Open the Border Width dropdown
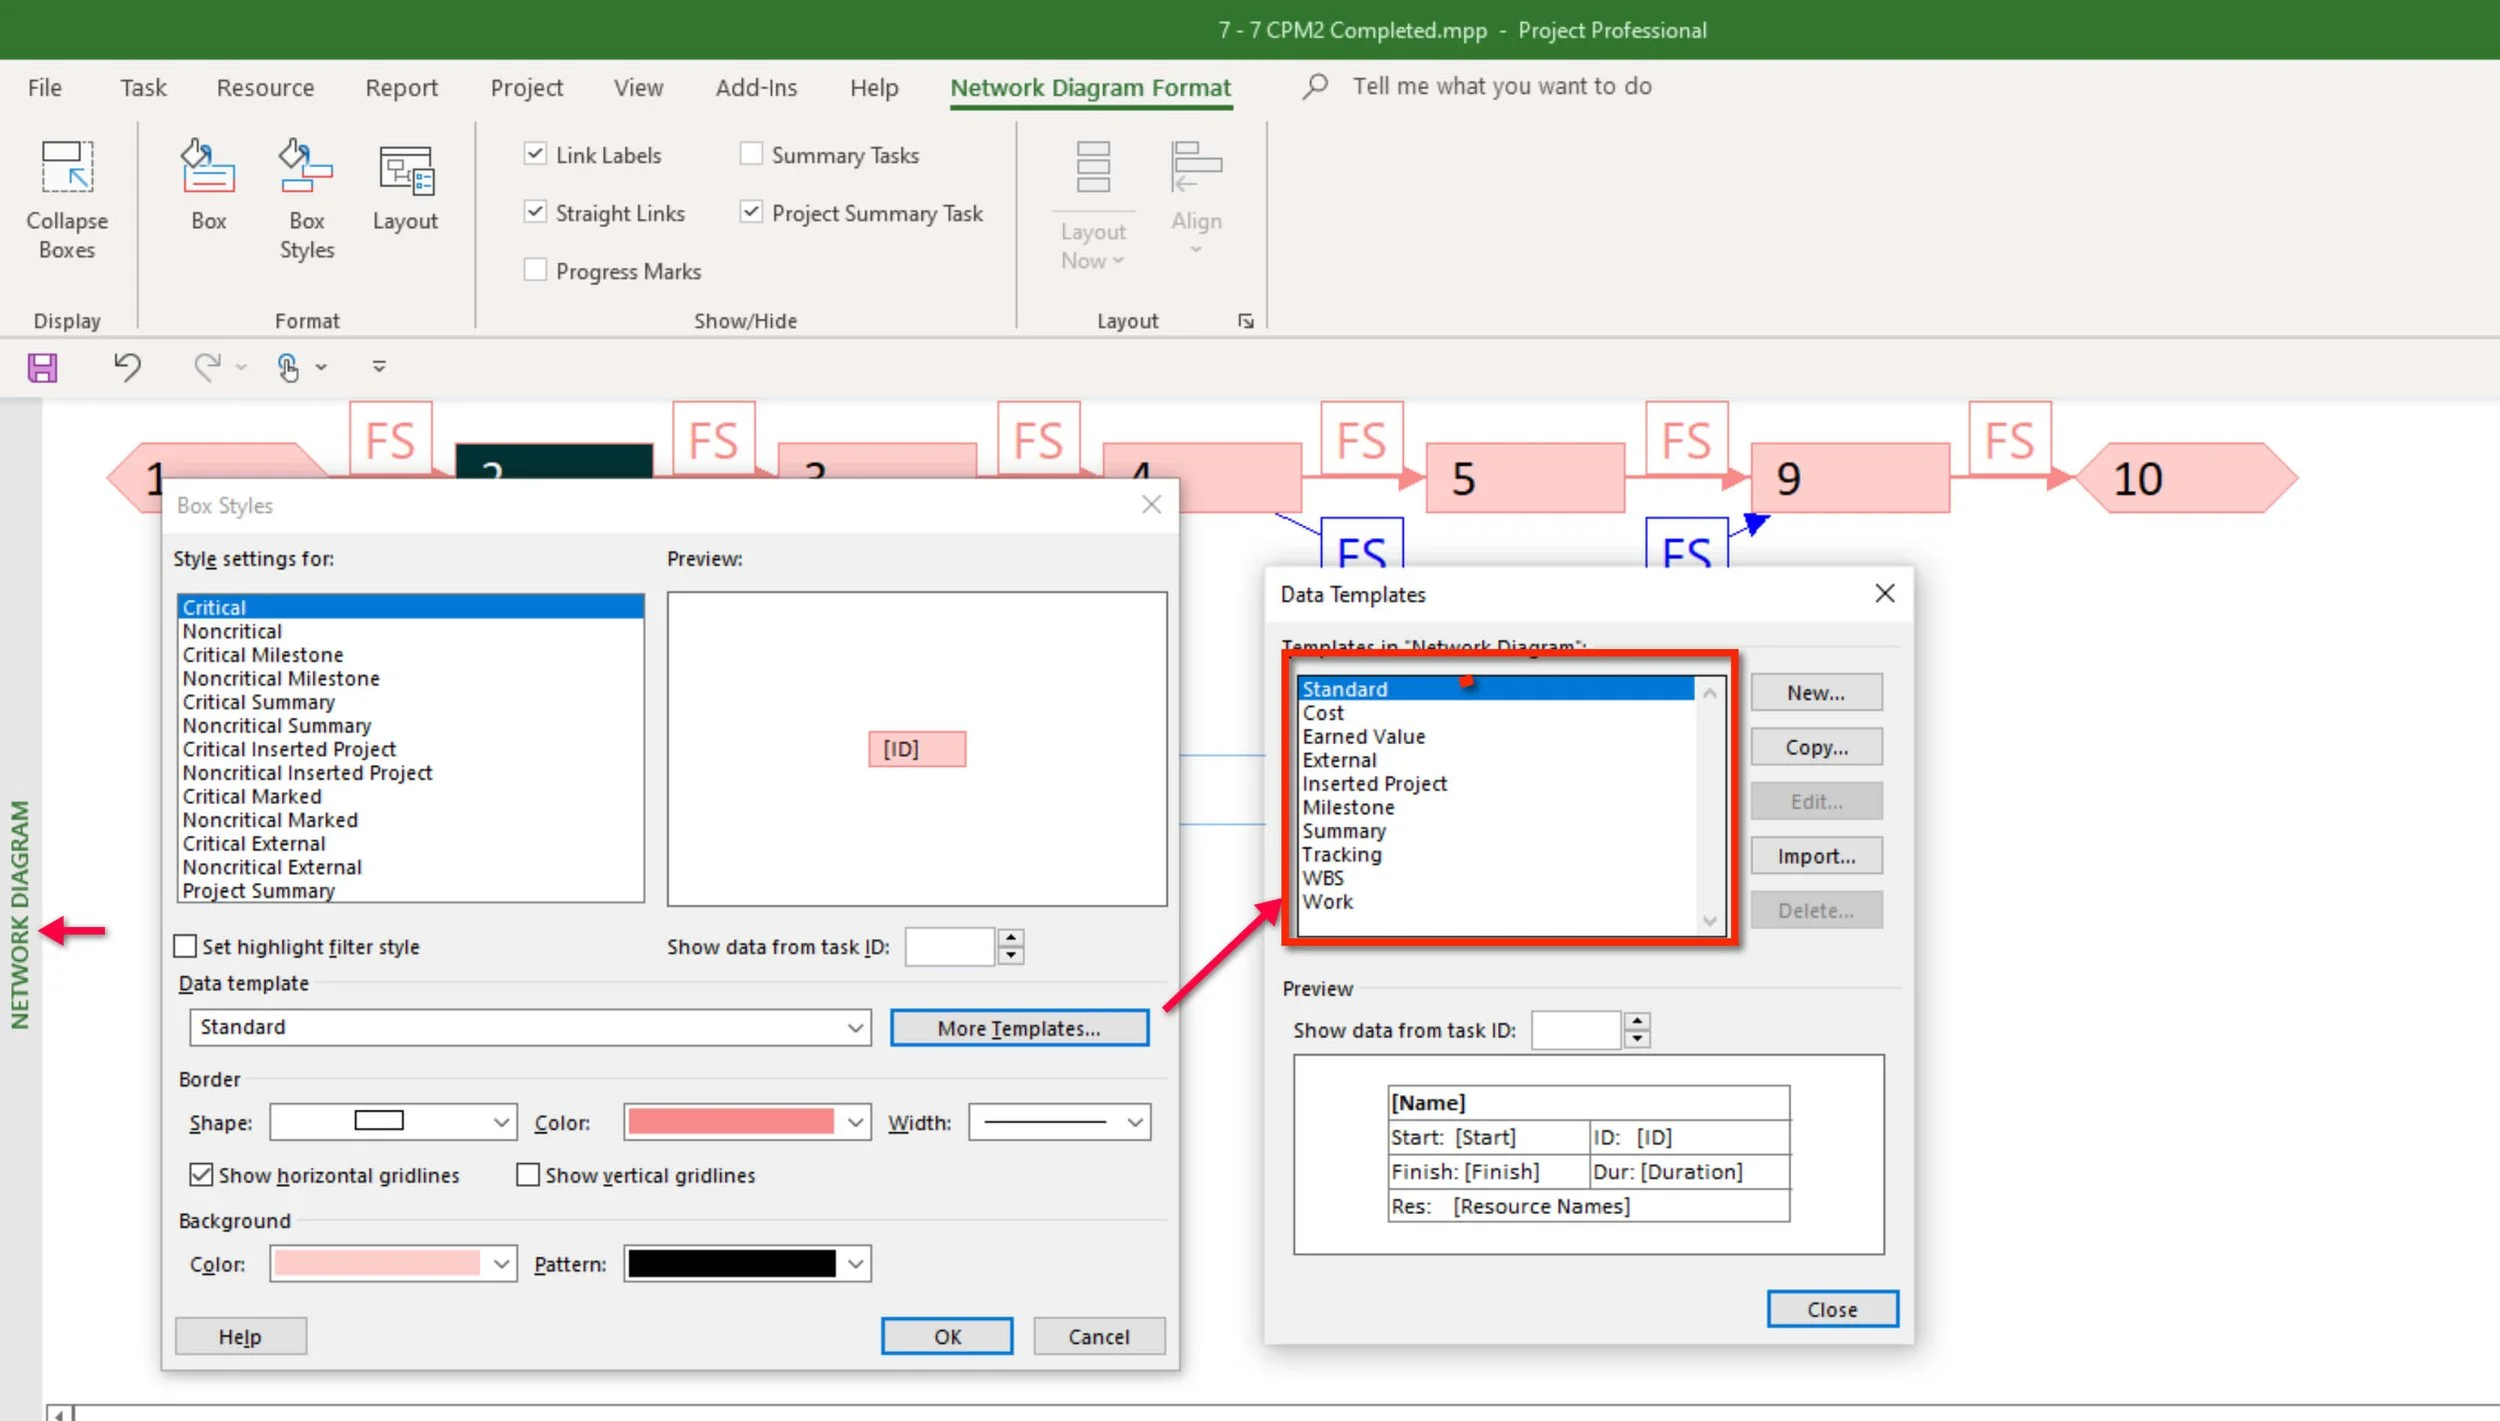Viewport: 2500px width, 1421px height. tap(1059, 1122)
